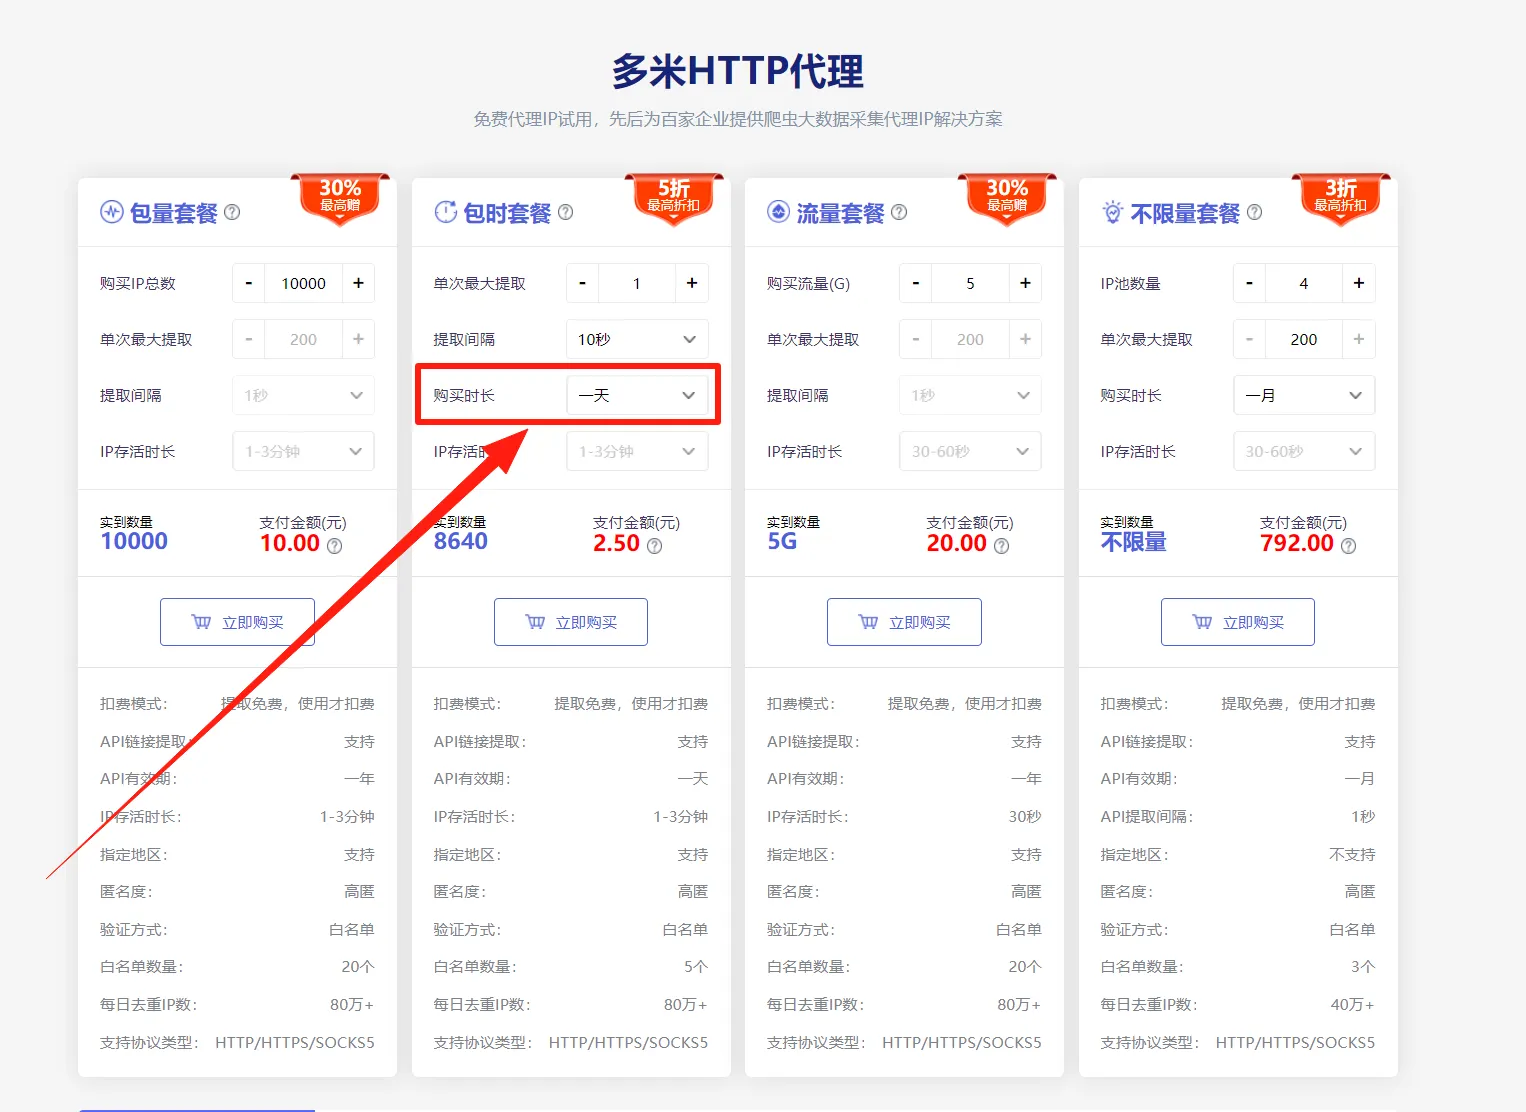Open IP存活时长 dropdown in 包时套餐

637,451
